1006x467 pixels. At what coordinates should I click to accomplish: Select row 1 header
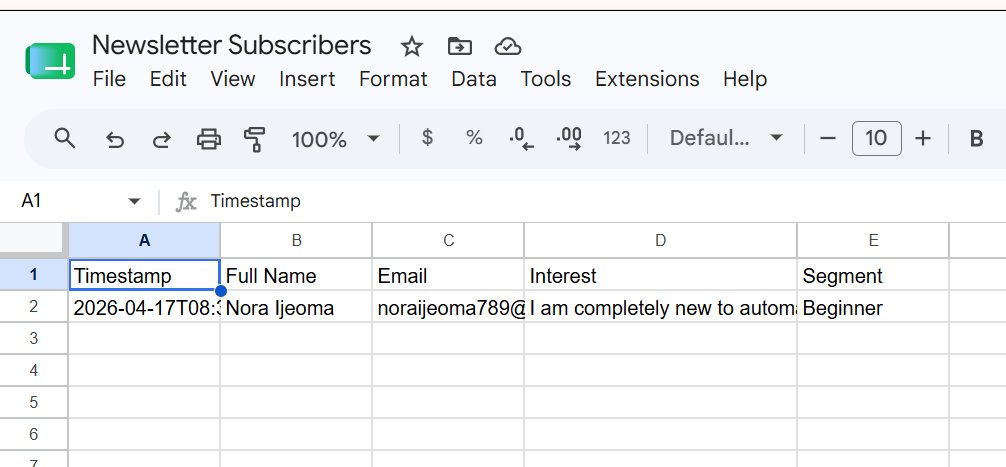33,275
